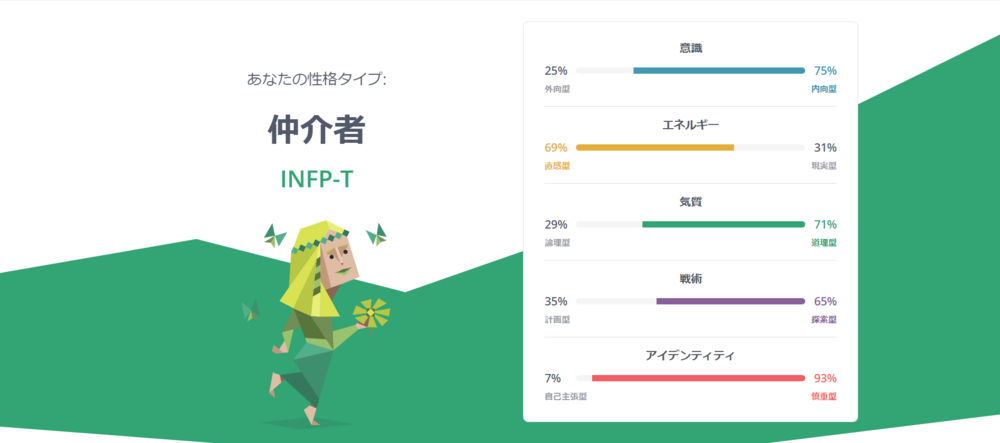Select the 計画型 trait label
1000x443 pixels.
[x=557, y=320]
